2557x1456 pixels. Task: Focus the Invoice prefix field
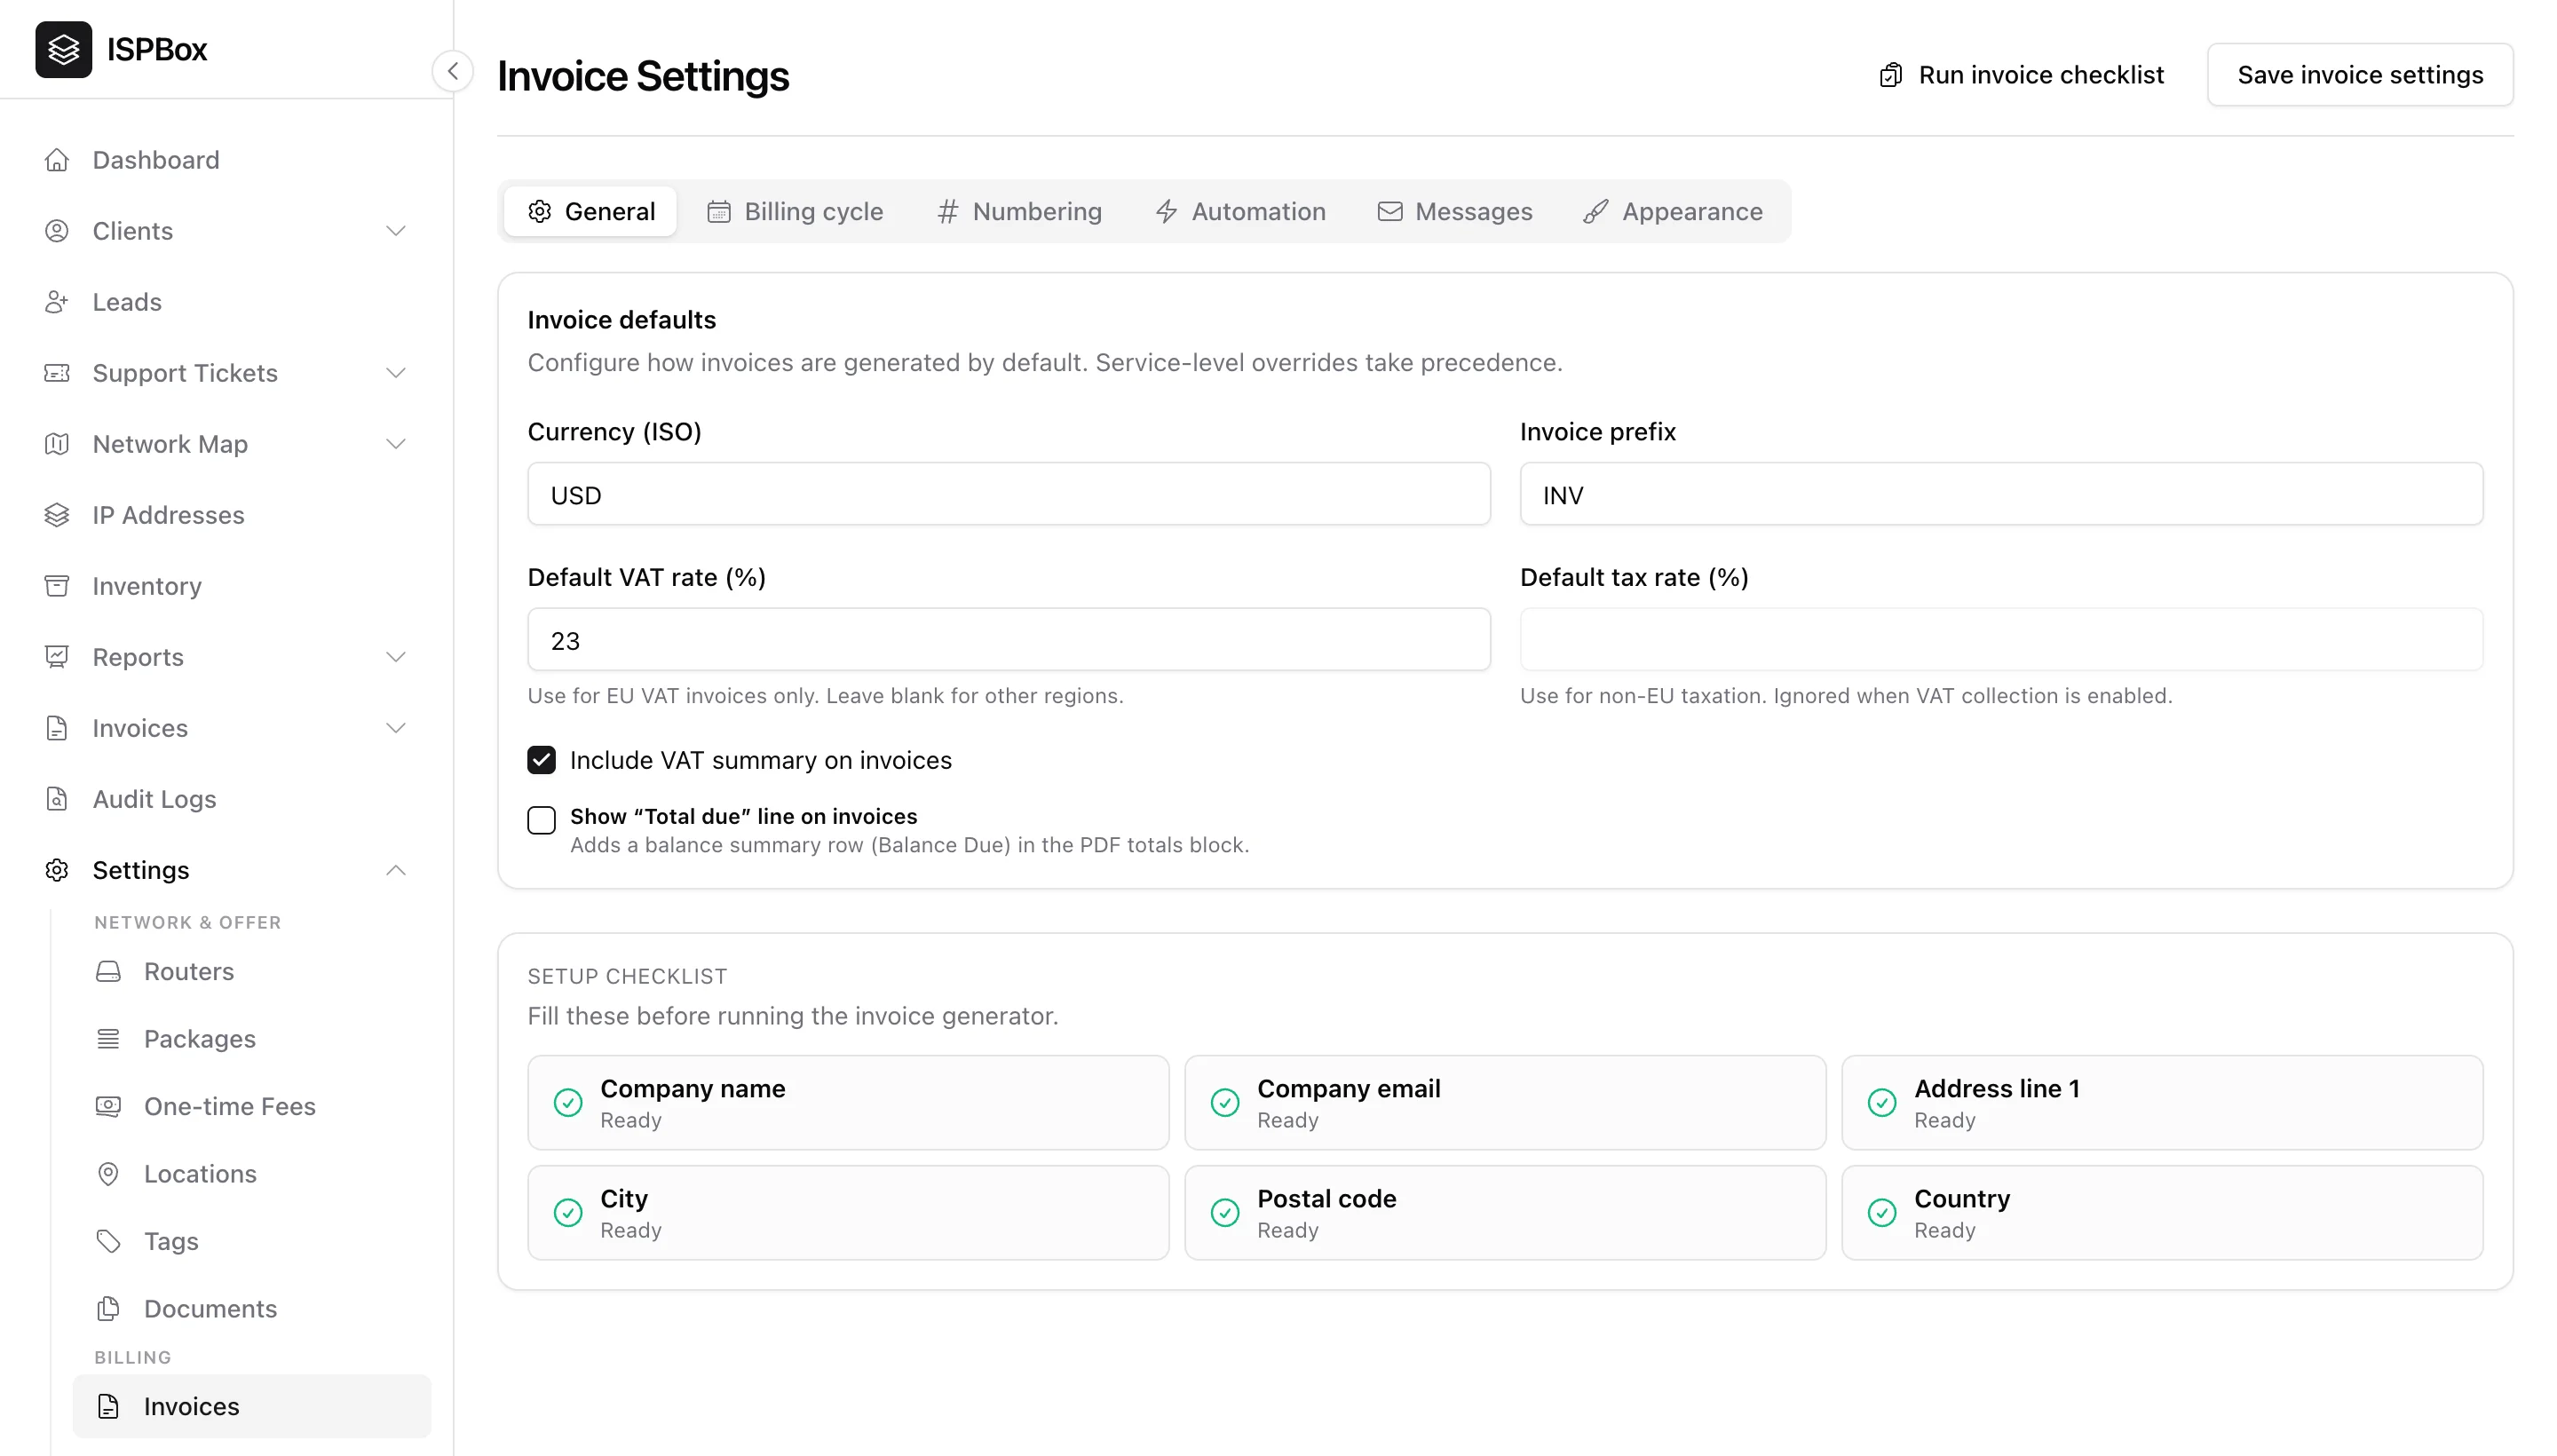pyautogui.click(x=2001, y=494)
